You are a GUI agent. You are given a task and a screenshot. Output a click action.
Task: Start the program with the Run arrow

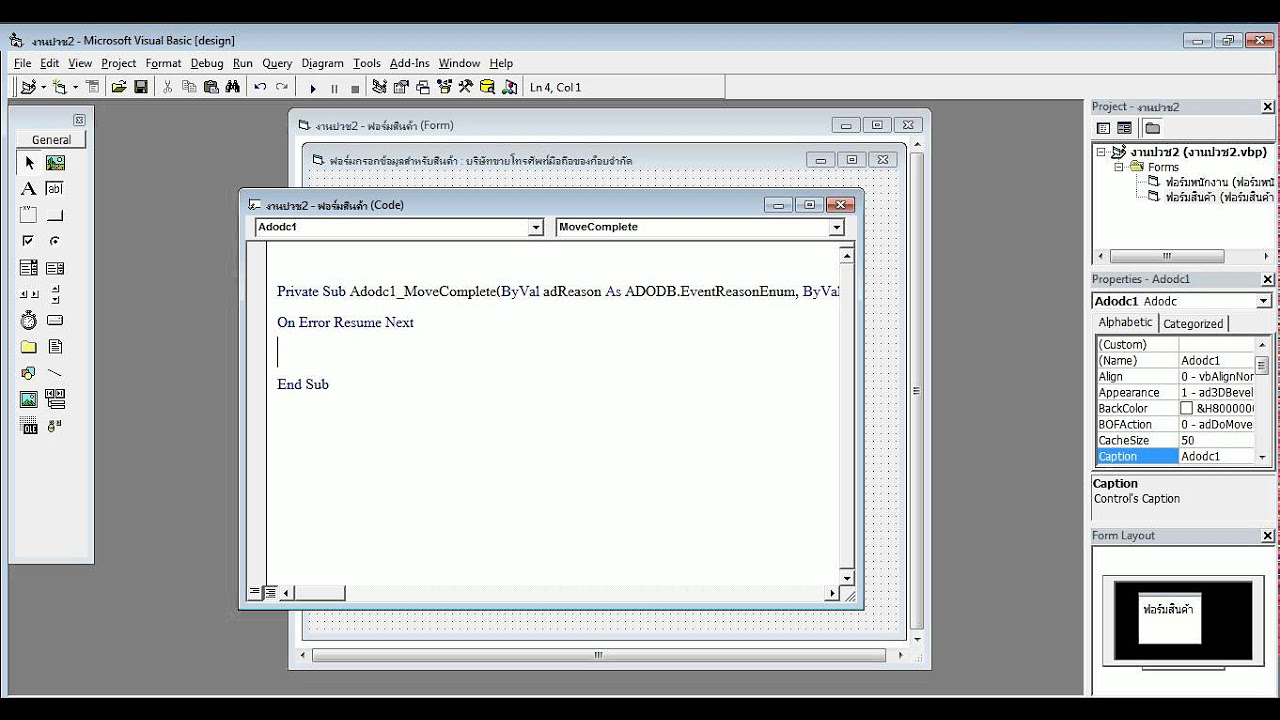tap(313, 88)
